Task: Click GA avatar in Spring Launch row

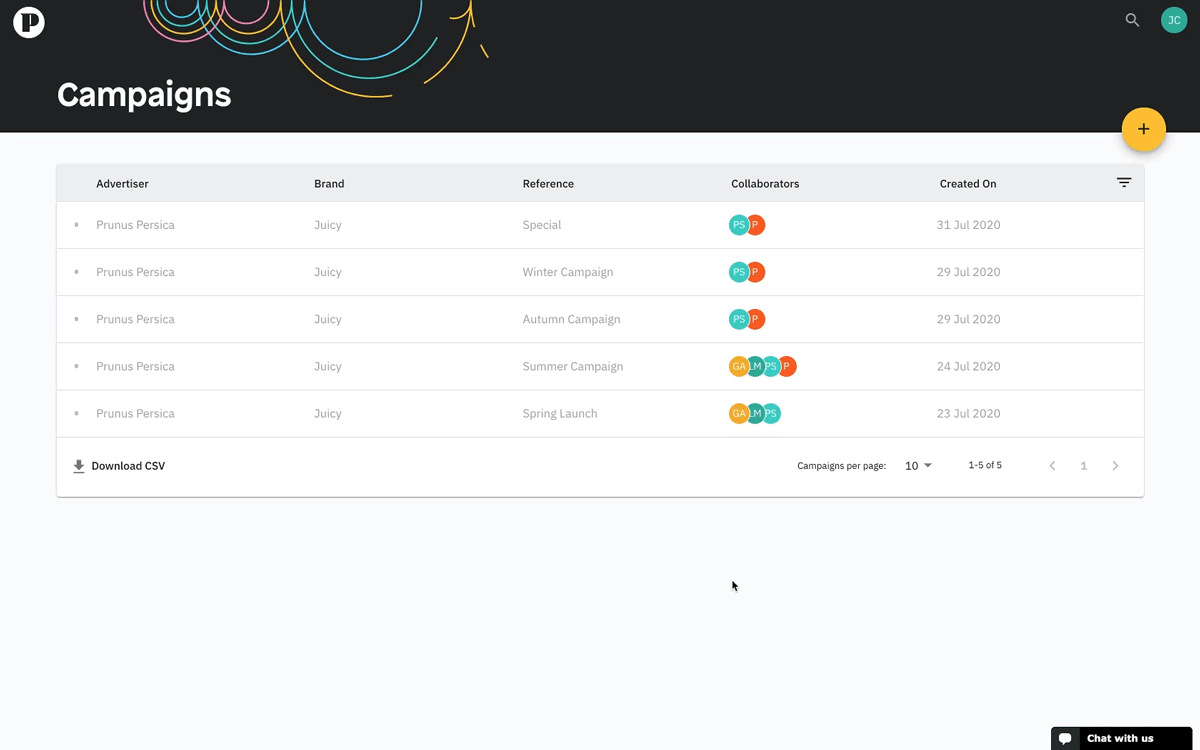Action: (x=737, y=413)
